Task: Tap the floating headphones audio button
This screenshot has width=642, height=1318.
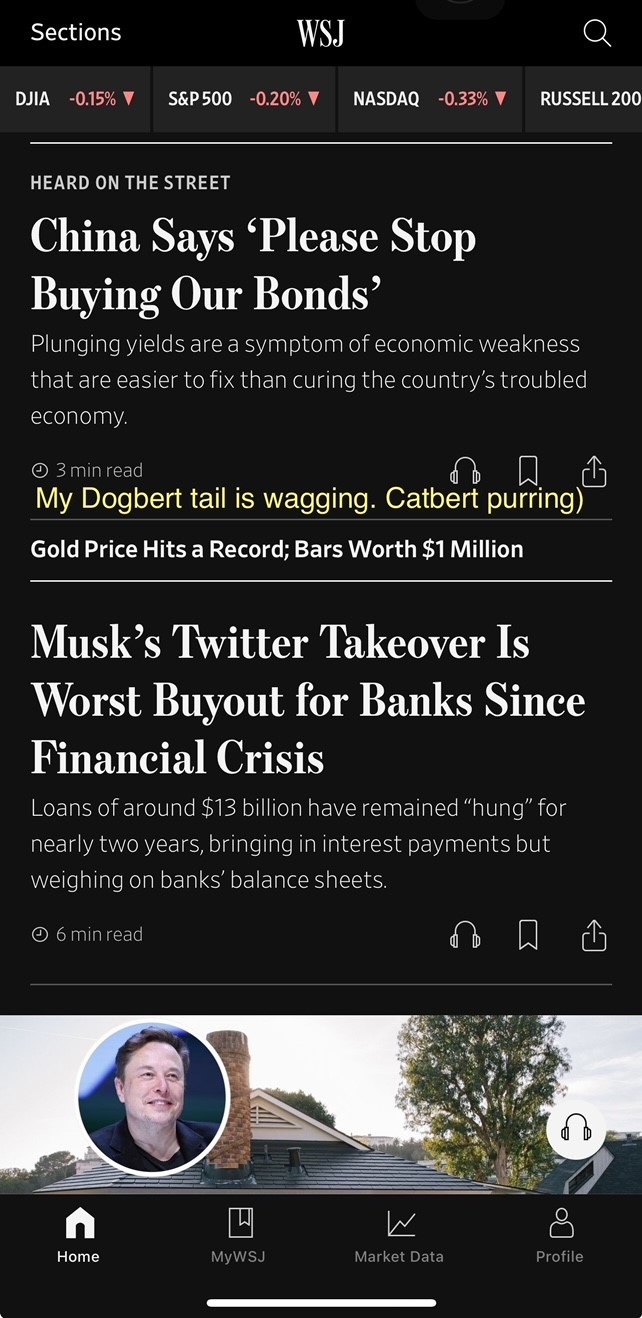Action: (x=576, y=1131)
